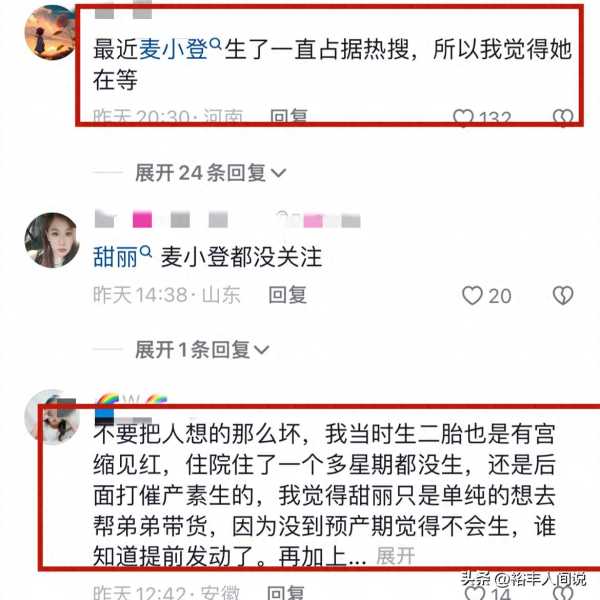Viewport: 600px width, 600px height.
Task: Open third commenter's blurred avatar
Action: tap(52, 417)
